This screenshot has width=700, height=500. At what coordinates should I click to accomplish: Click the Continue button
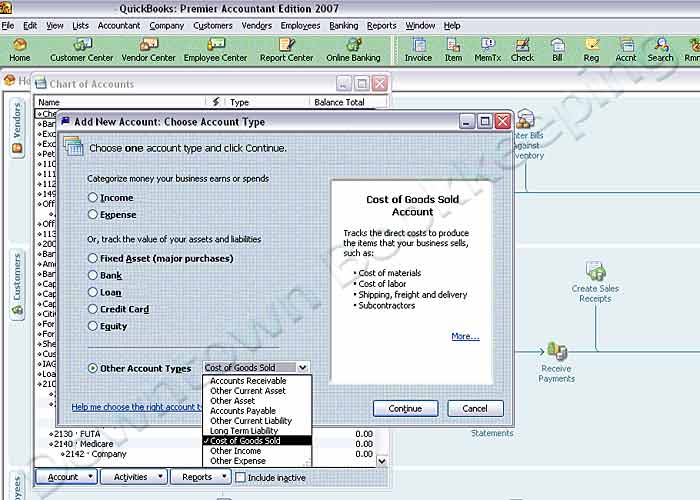click(x=405, y=408)
